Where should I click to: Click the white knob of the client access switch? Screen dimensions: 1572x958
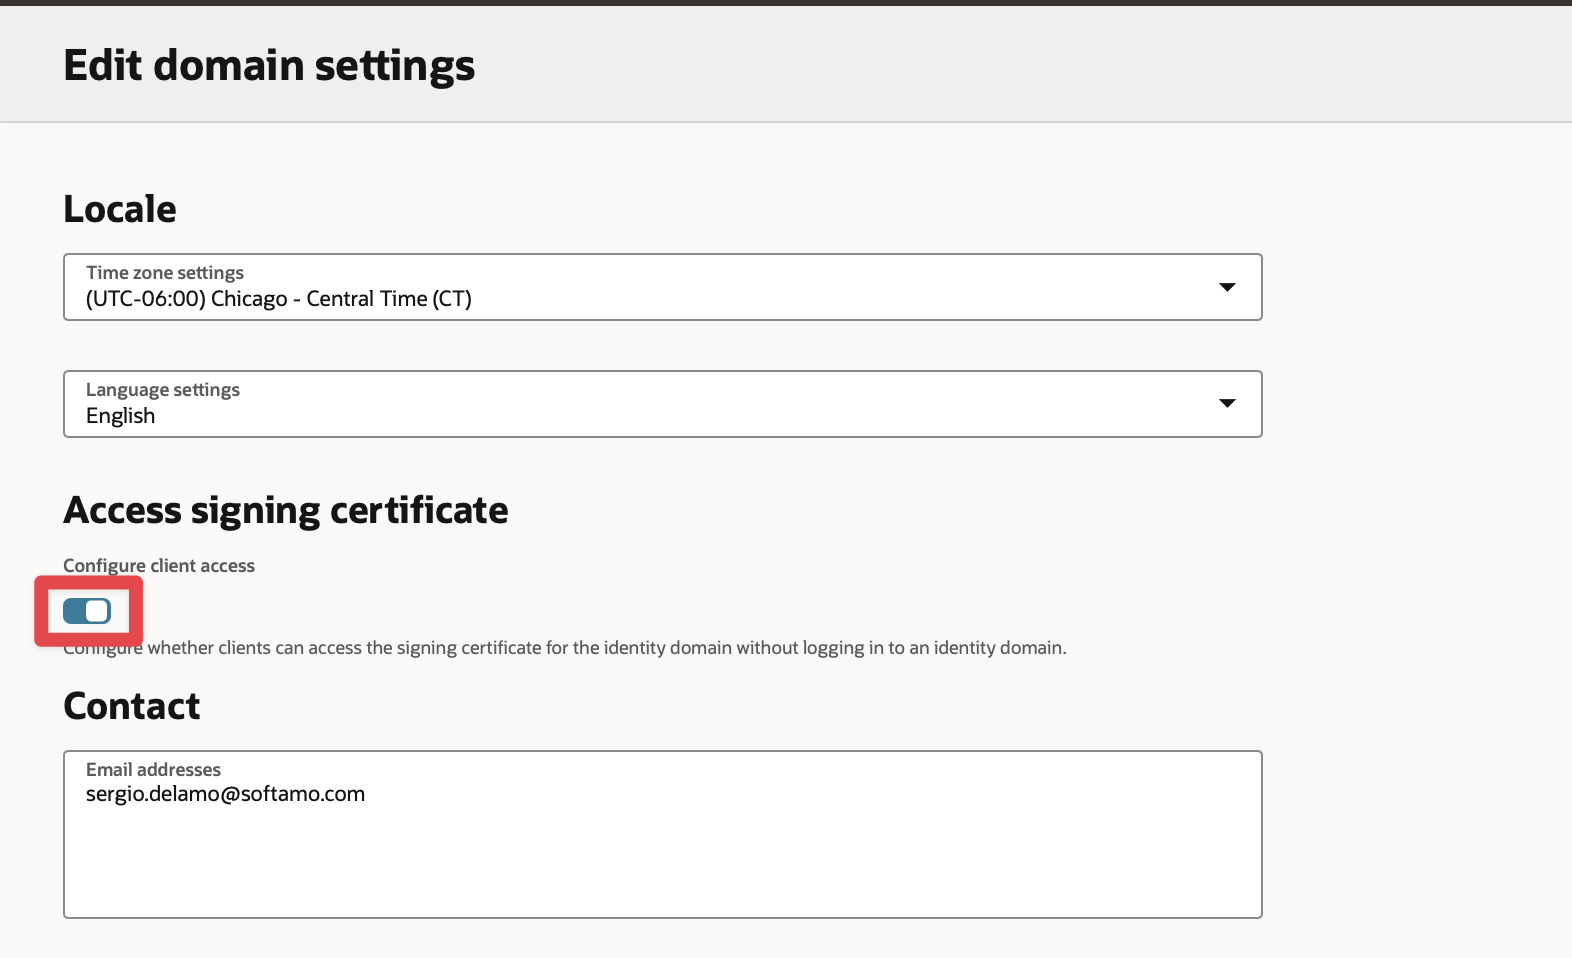(97, 611)
